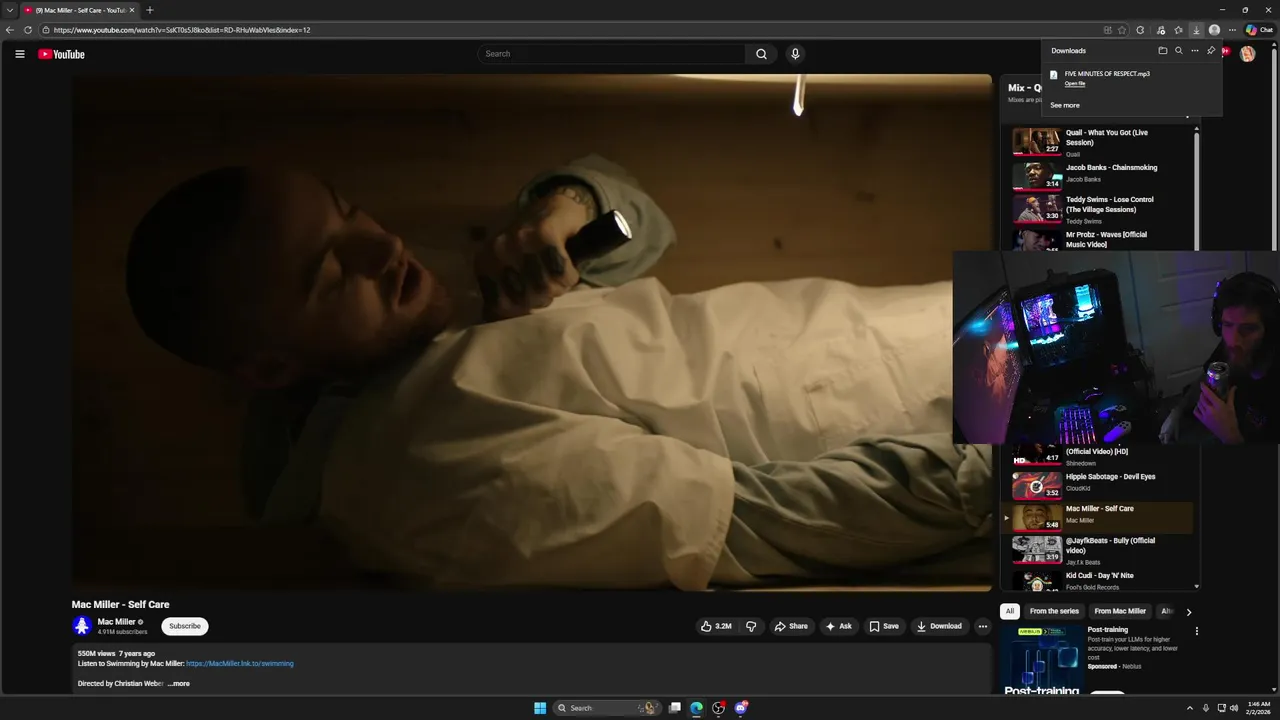Reload the page with refresh button
The height and width of the screenshot is (720, 1280).
point(28,30)
